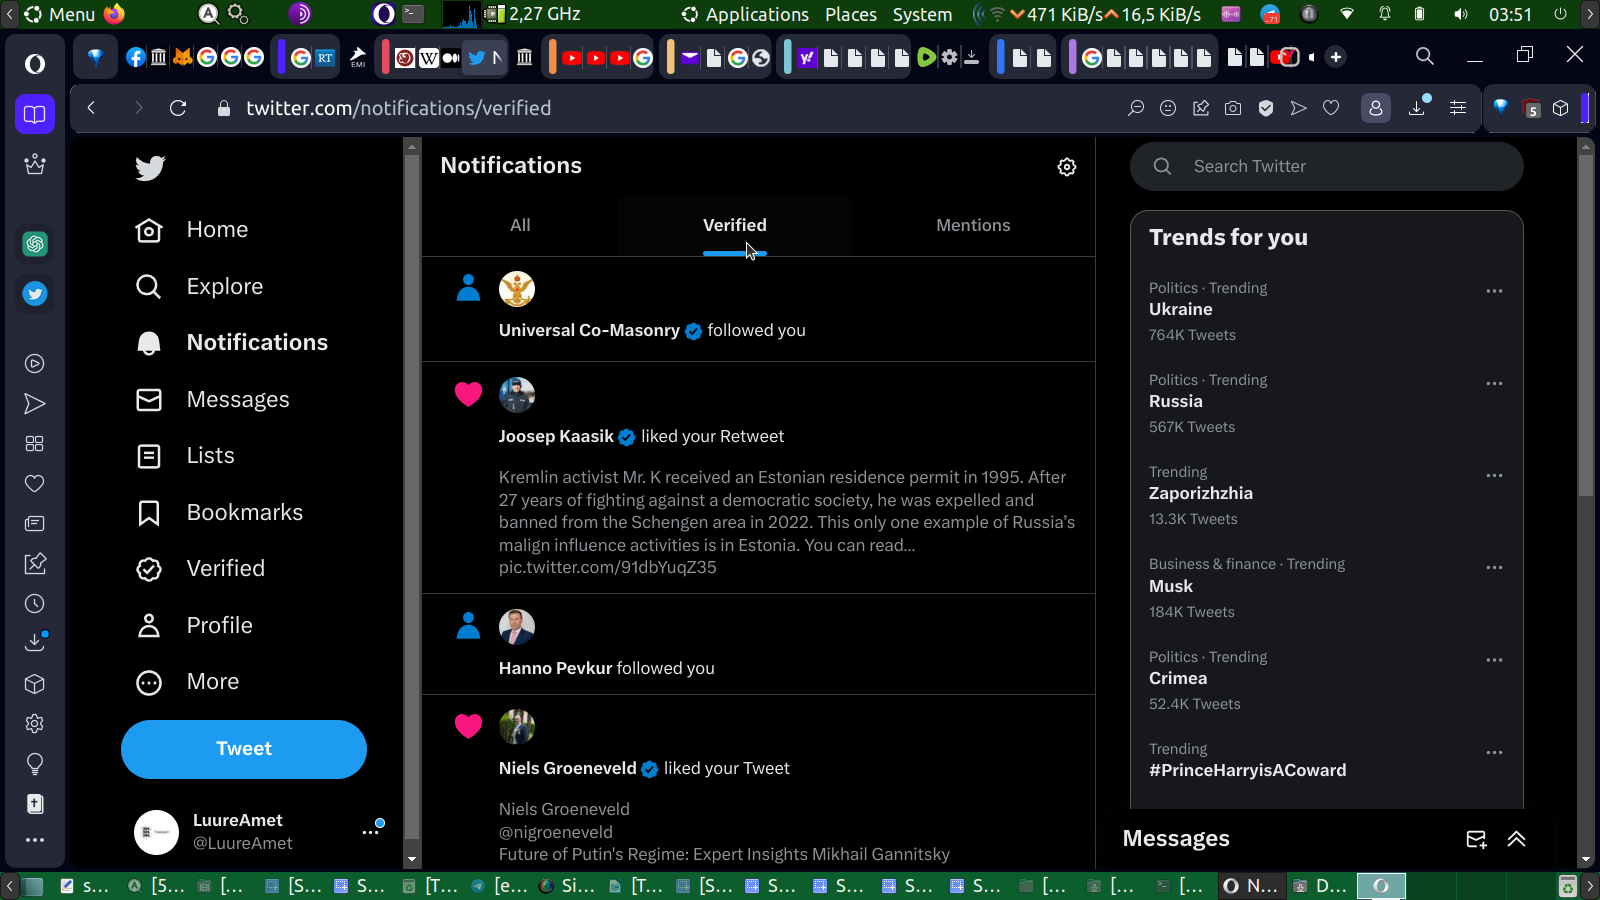Viewport: 1600px width, 900px height.
Task: Go to Twitter Home
Action: (x=192, y=230)
